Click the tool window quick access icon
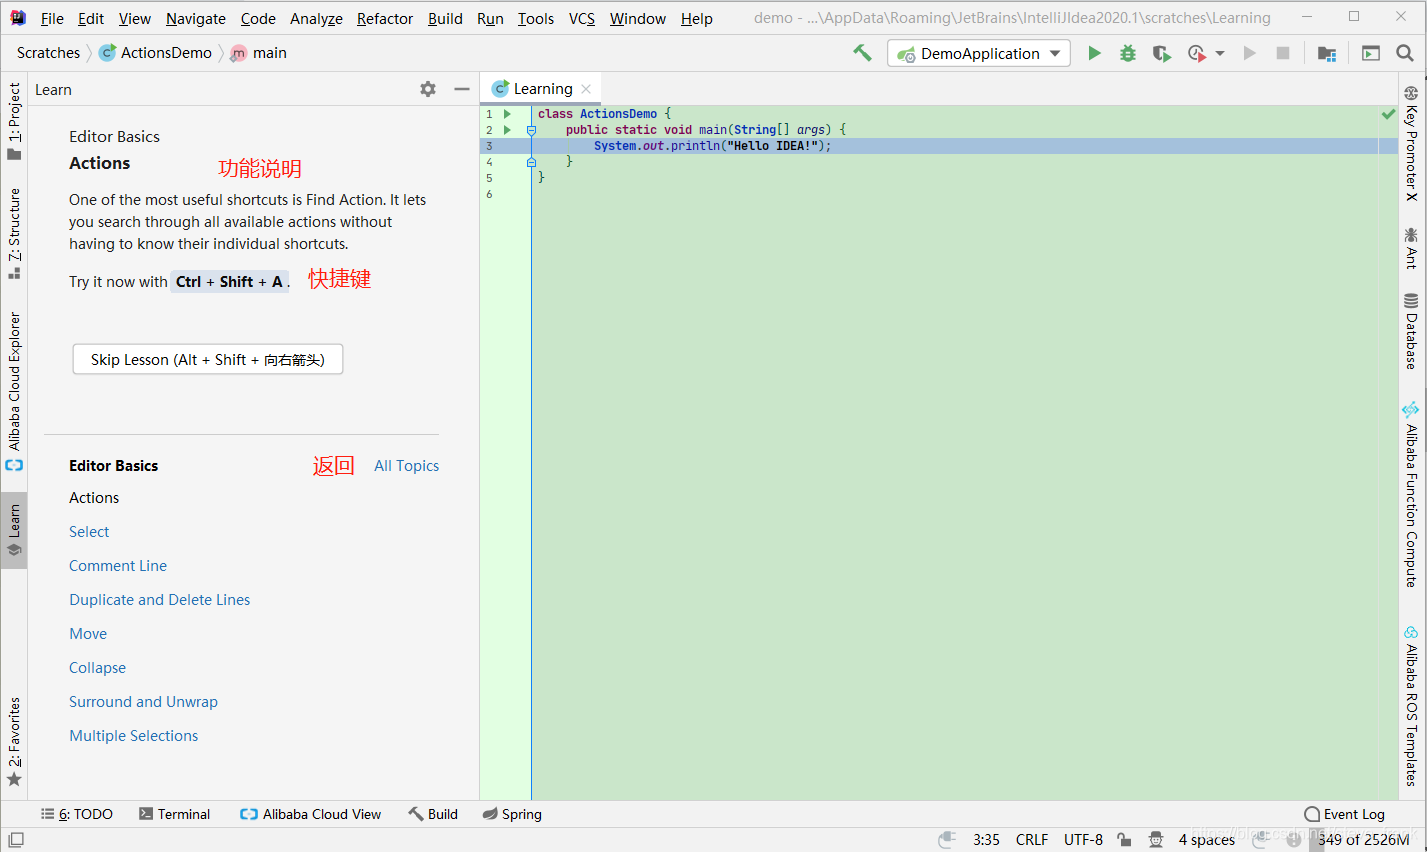Image resolution: width=1427 pixels, height=852 pixels. coord(15,840)
